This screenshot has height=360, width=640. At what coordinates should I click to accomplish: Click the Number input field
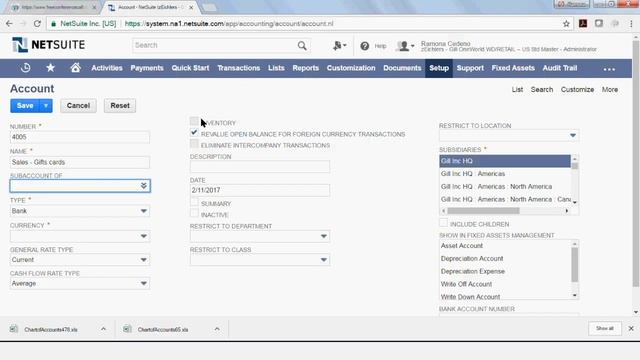point(80,137)
